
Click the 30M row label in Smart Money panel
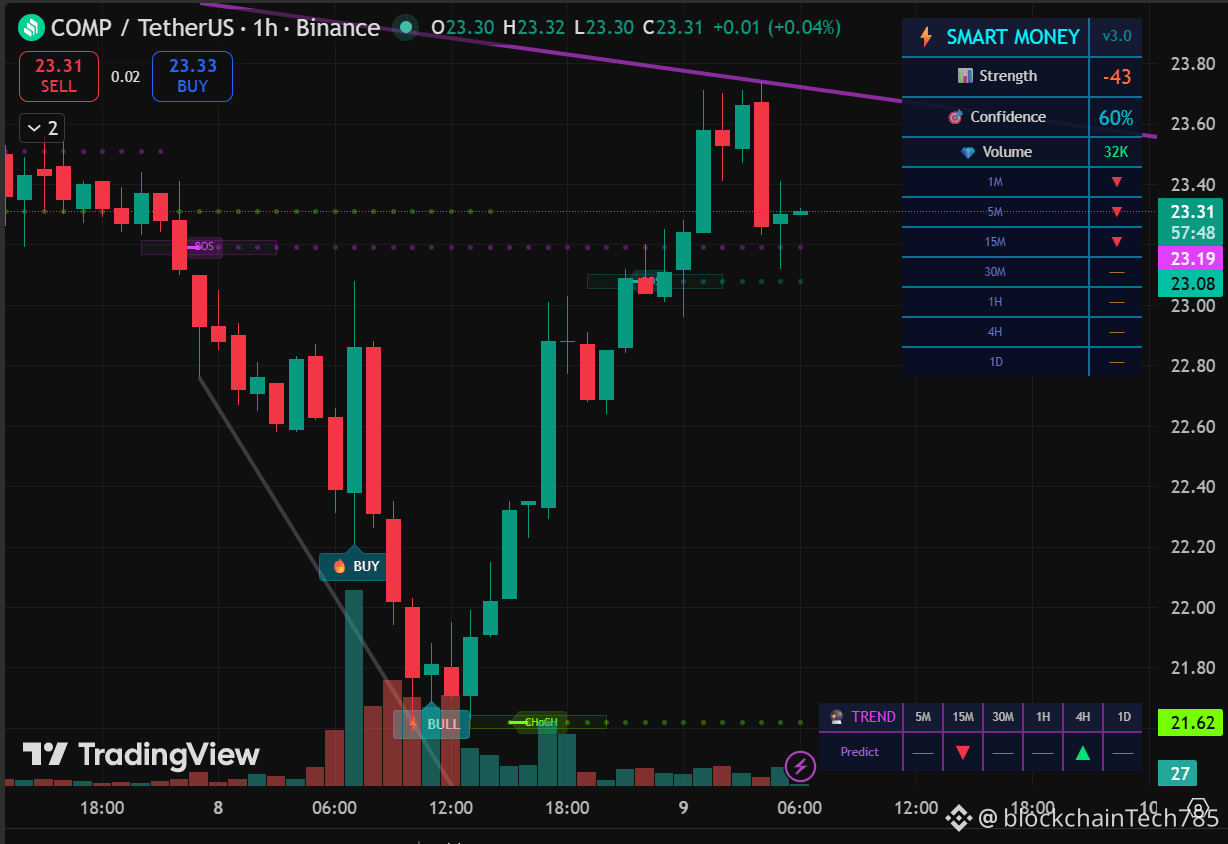coord(995,272)
